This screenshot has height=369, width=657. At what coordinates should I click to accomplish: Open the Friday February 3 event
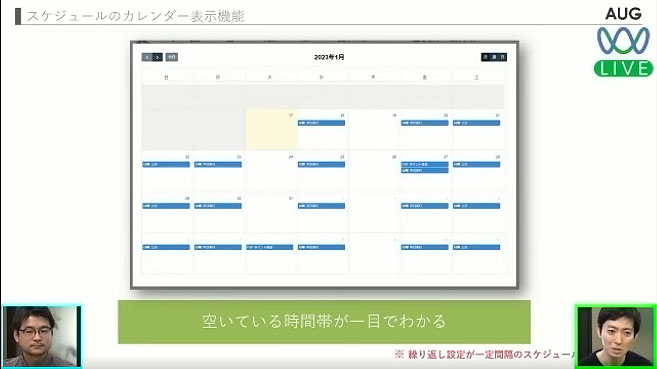[x=424, y=206]
